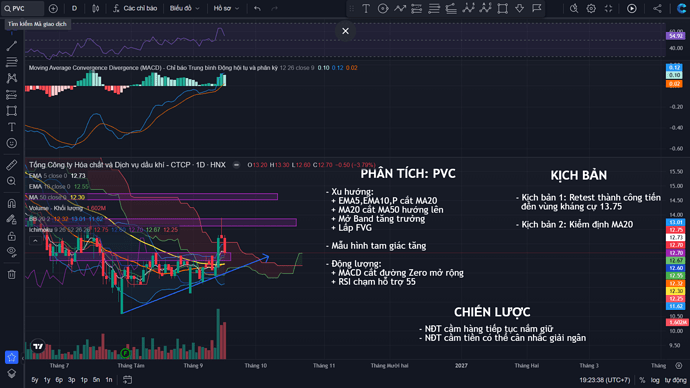Toggle lock all drawings
Image resolution: width=690 pixels, height=388 pixels.
click(x=12, y=236)
